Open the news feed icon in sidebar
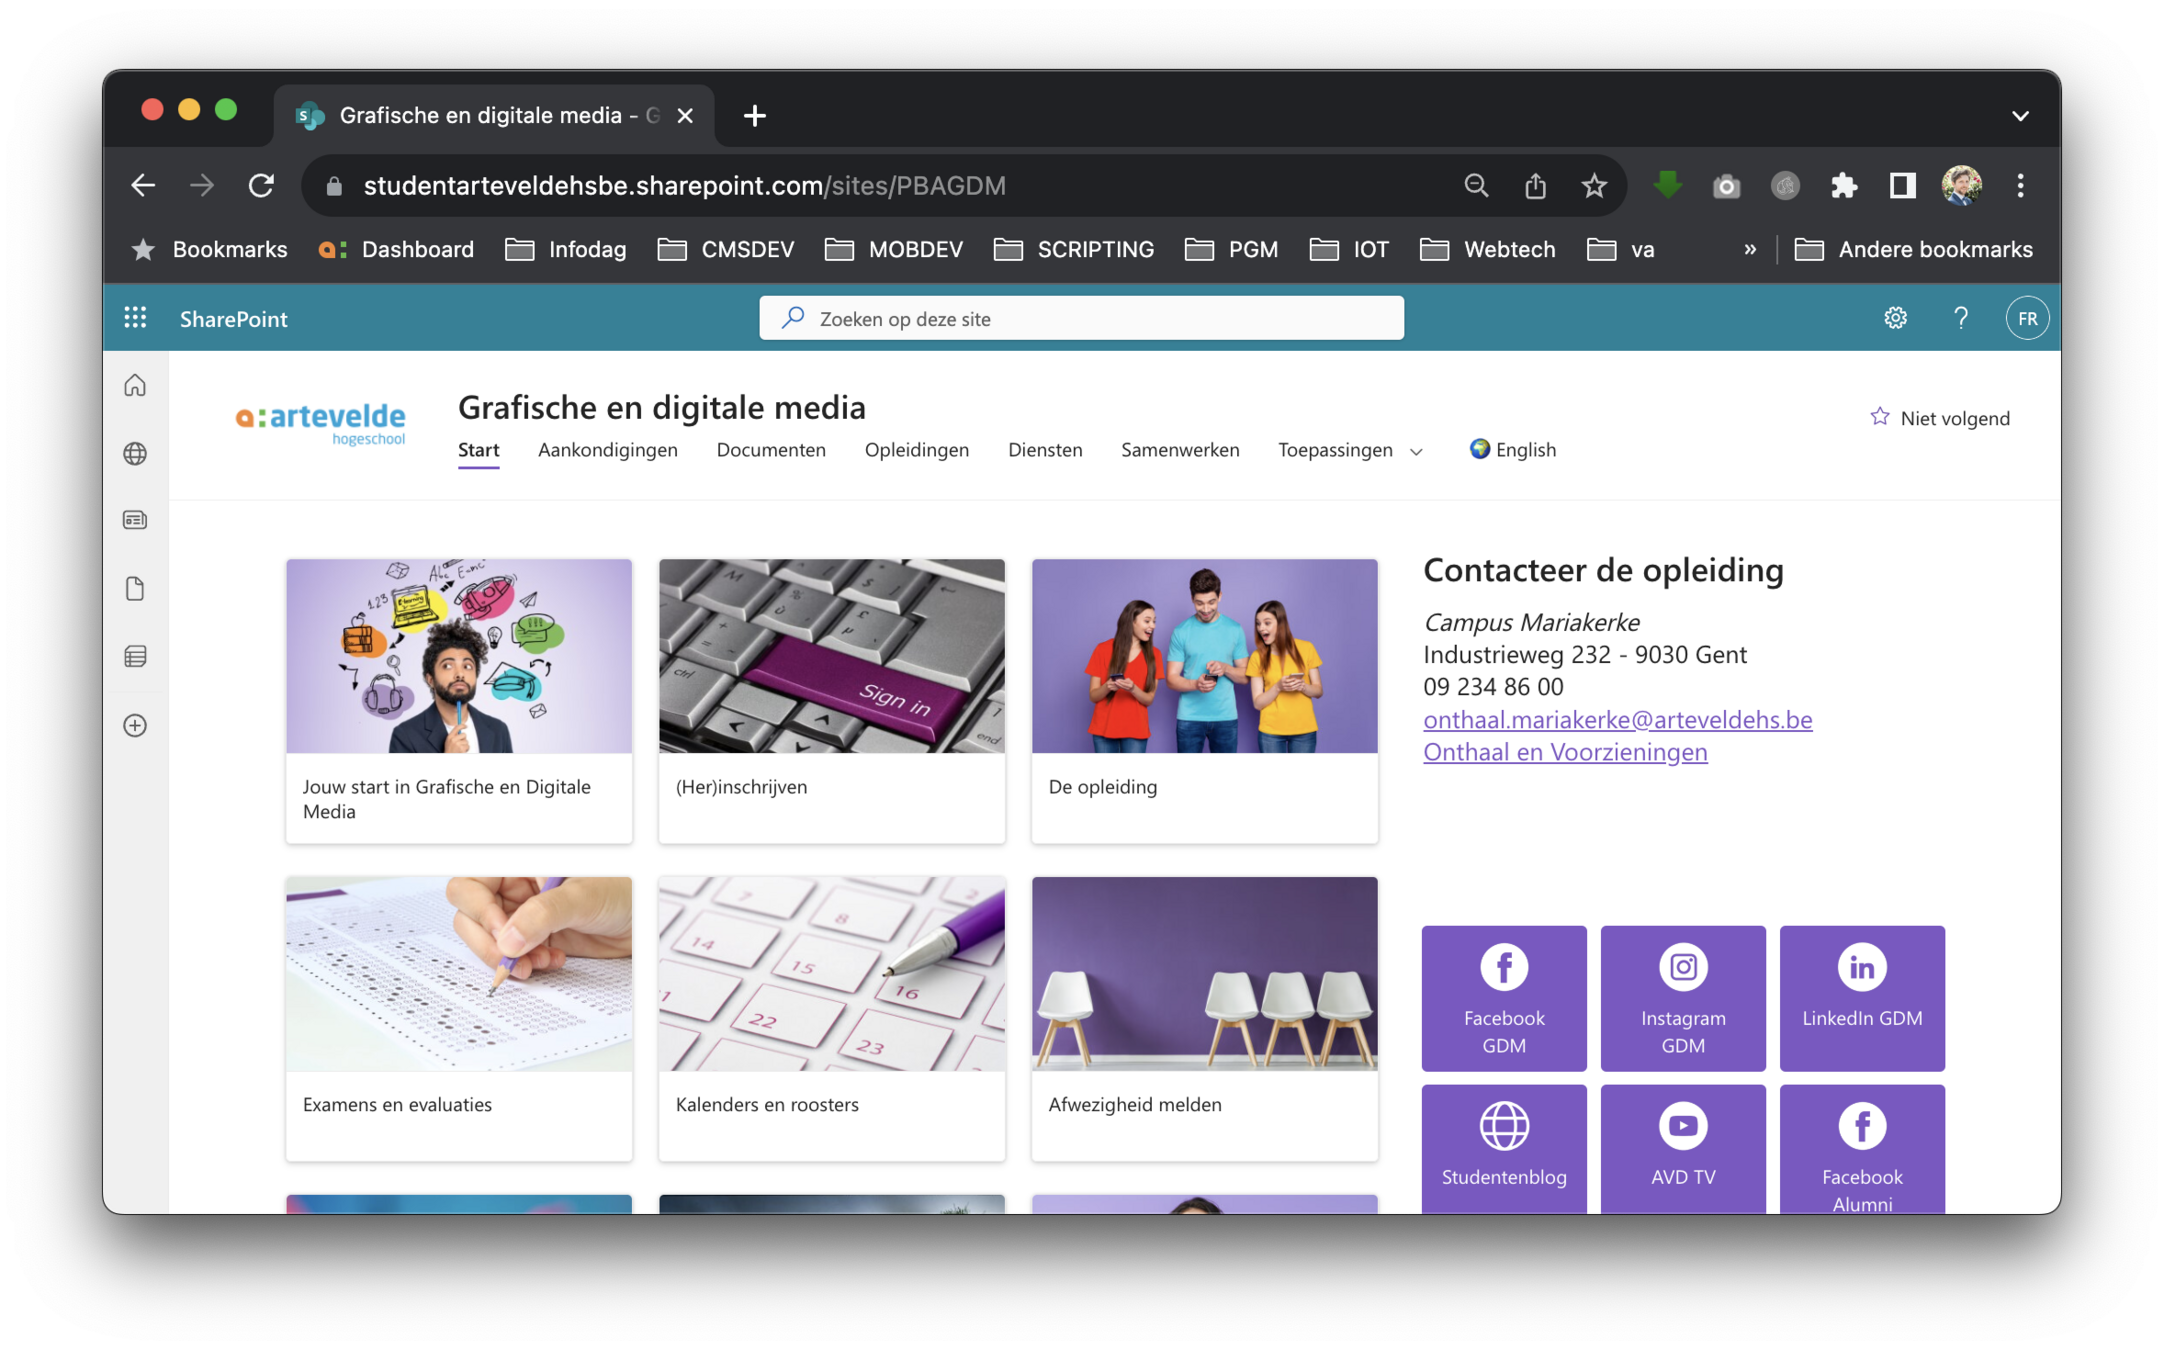Viewport: 2164px width, 1350px height. tap(135, 520)
